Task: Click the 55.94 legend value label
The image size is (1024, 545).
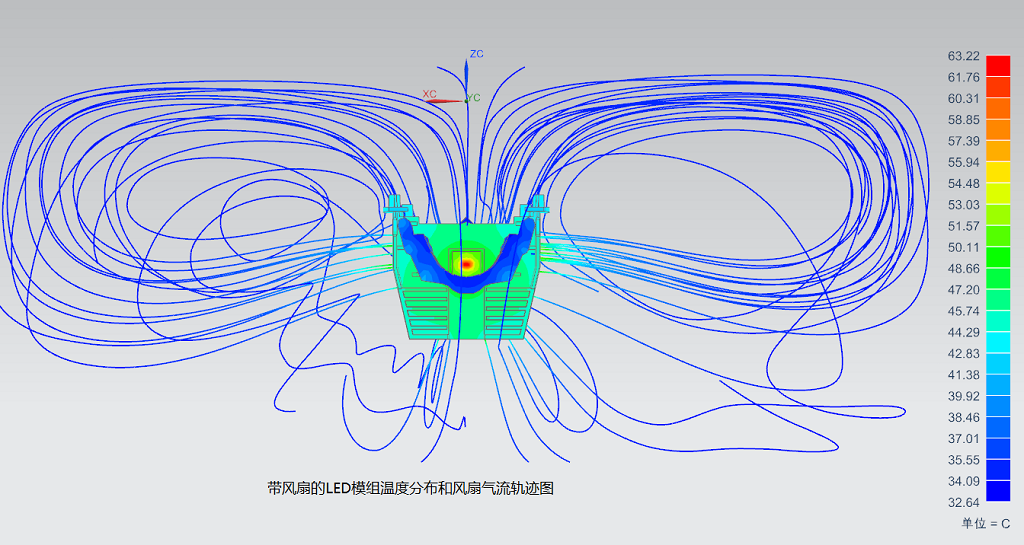Action: coord(963,162)
